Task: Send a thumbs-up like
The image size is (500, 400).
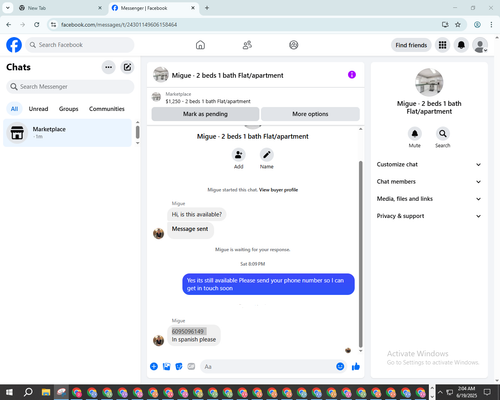Action: click(356, 367)
